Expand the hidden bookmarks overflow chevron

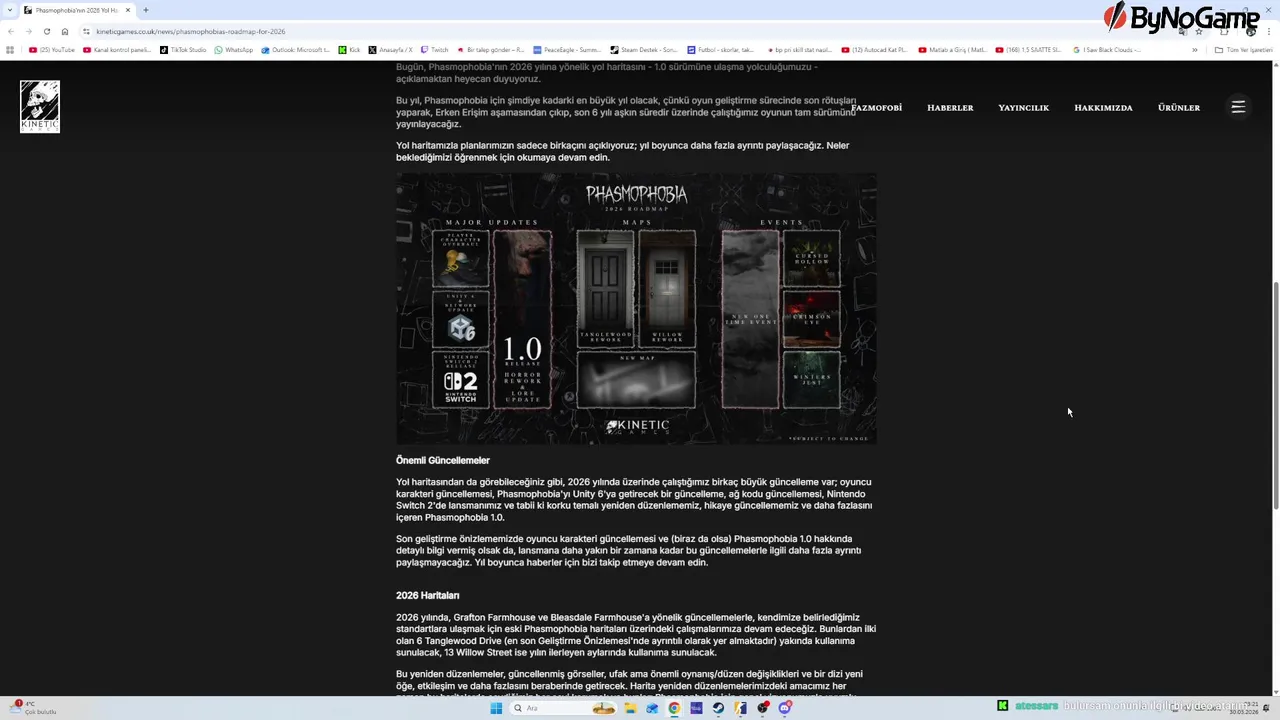click(1194, 49)
